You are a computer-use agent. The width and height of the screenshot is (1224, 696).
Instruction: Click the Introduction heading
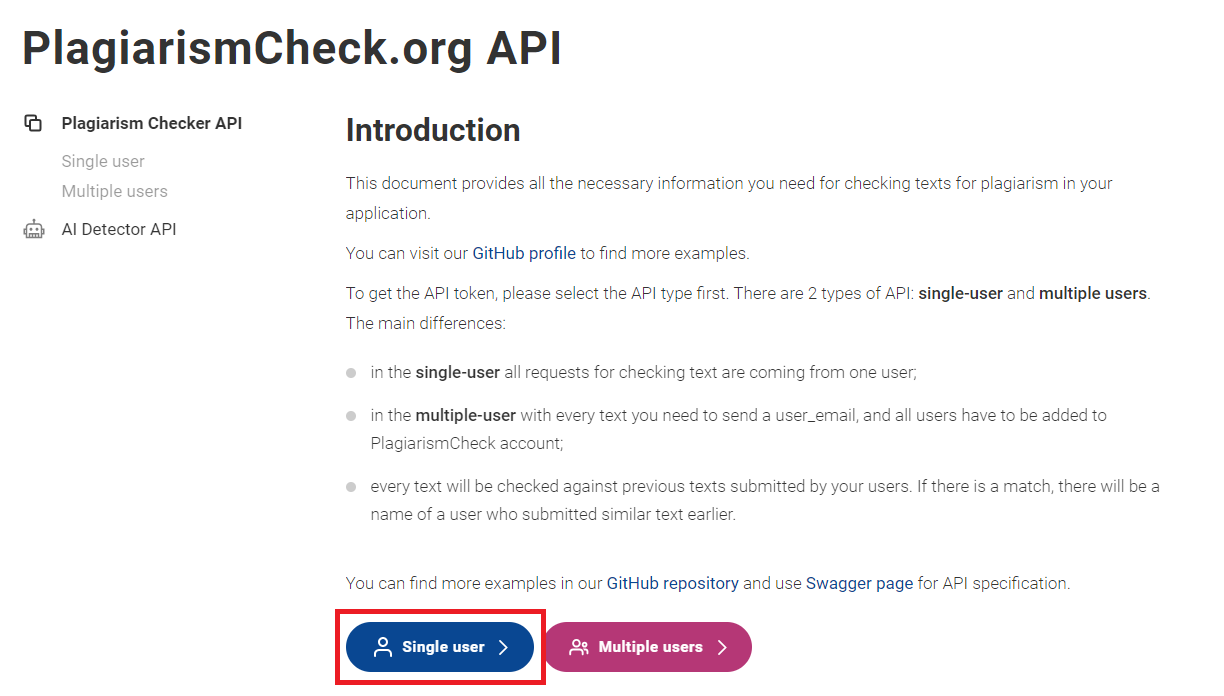(x=433, y=130)
